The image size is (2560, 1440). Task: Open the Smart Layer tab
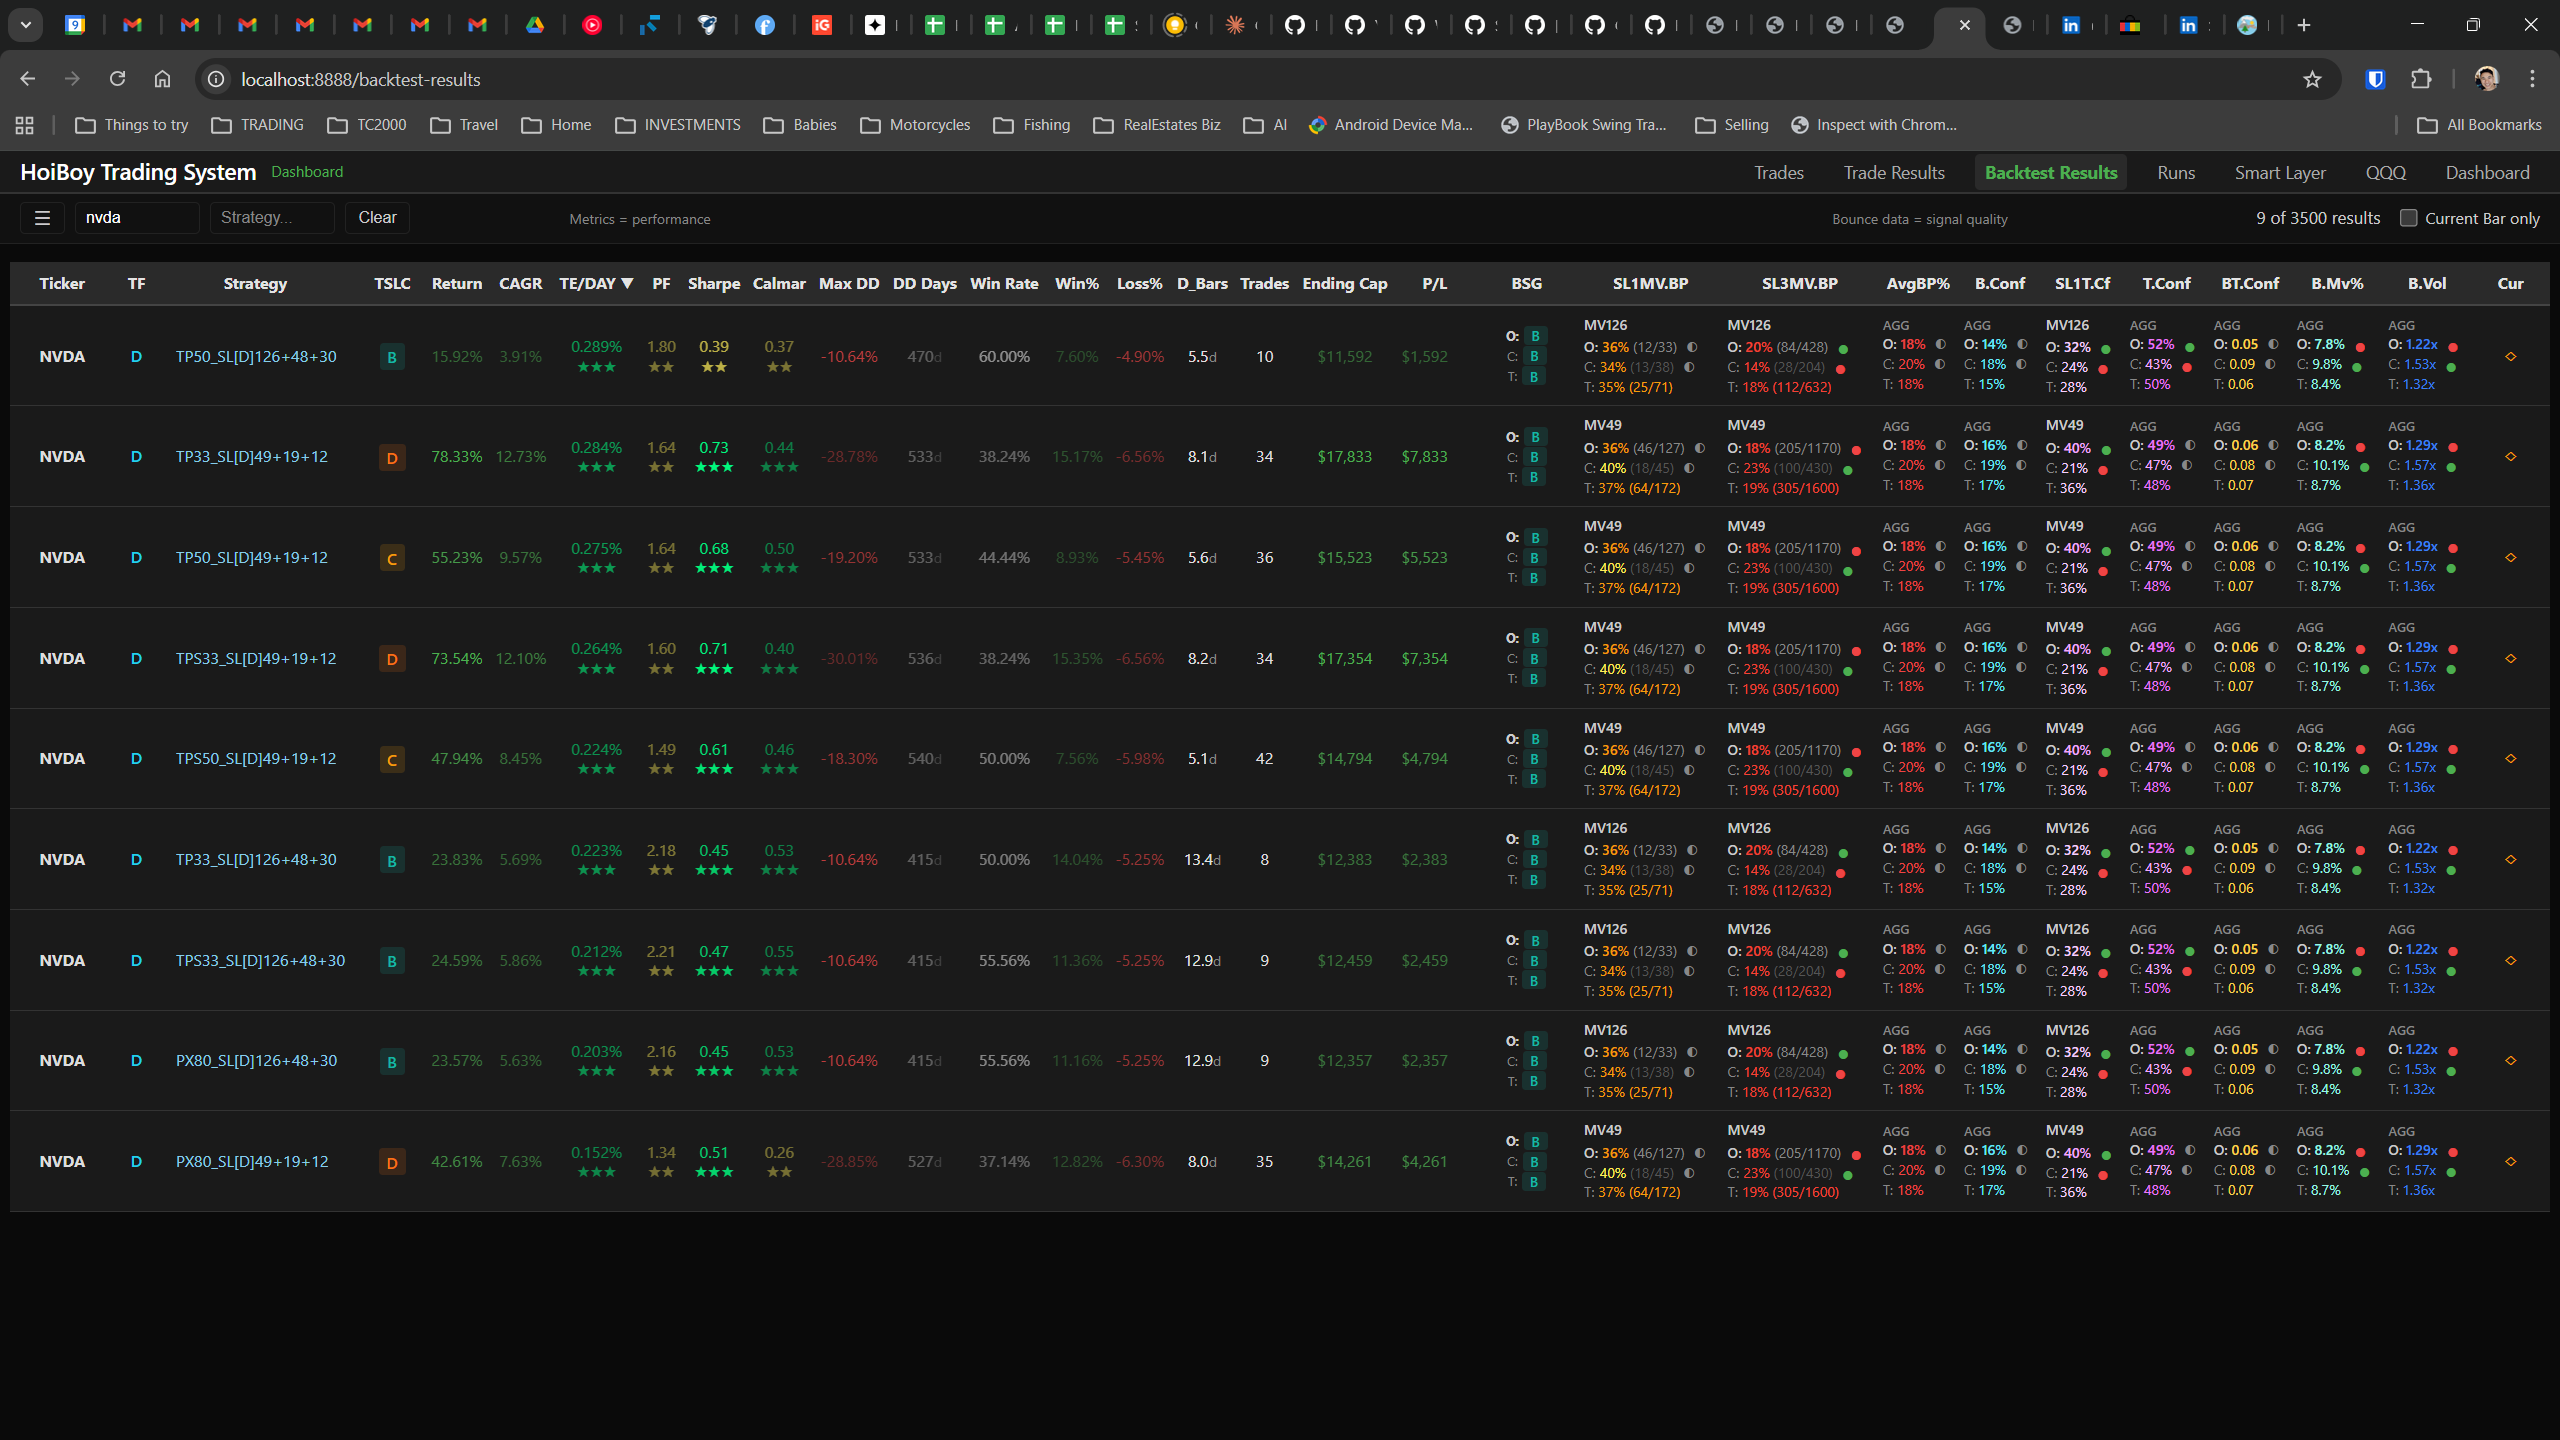[x=2280, y=173]
